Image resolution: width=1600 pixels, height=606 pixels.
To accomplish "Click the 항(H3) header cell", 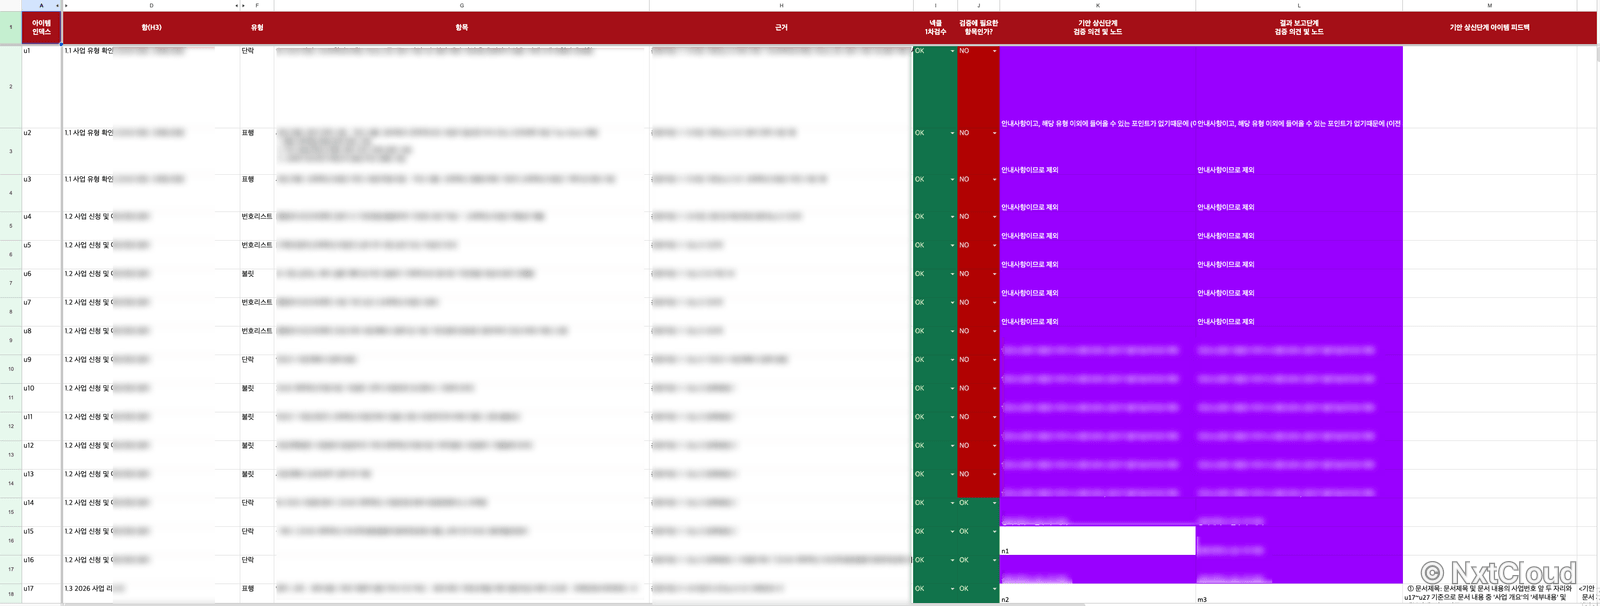I will pos(151,28).
